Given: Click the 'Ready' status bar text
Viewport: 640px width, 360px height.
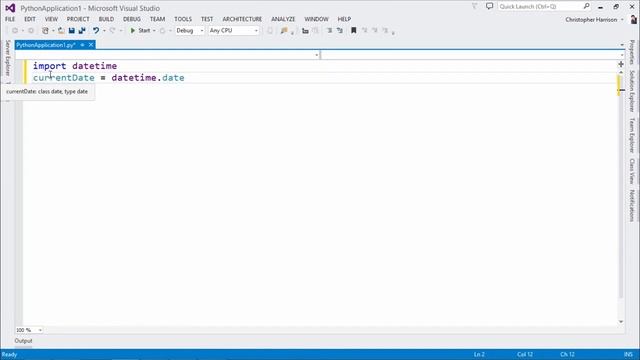Looking at the screenshot, I should (x=9, y=355).
